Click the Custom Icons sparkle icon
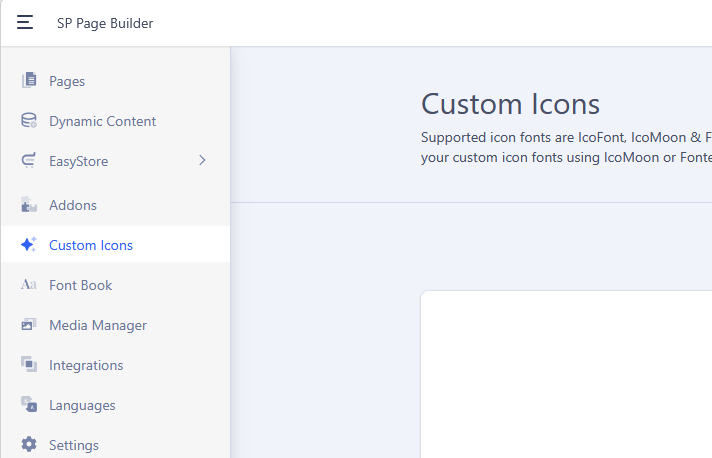The image size is (712, 458). tap(29, 244)
